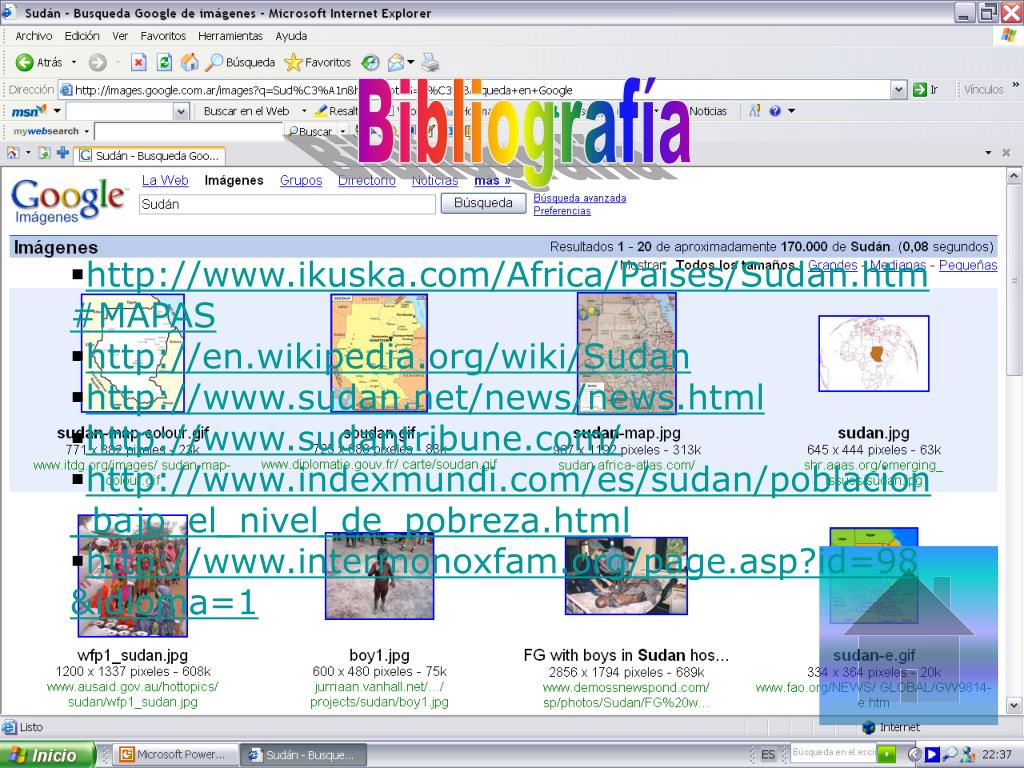1024x768 pixels.
Task: Open the Favoritos star button
Action: [318, 63]
